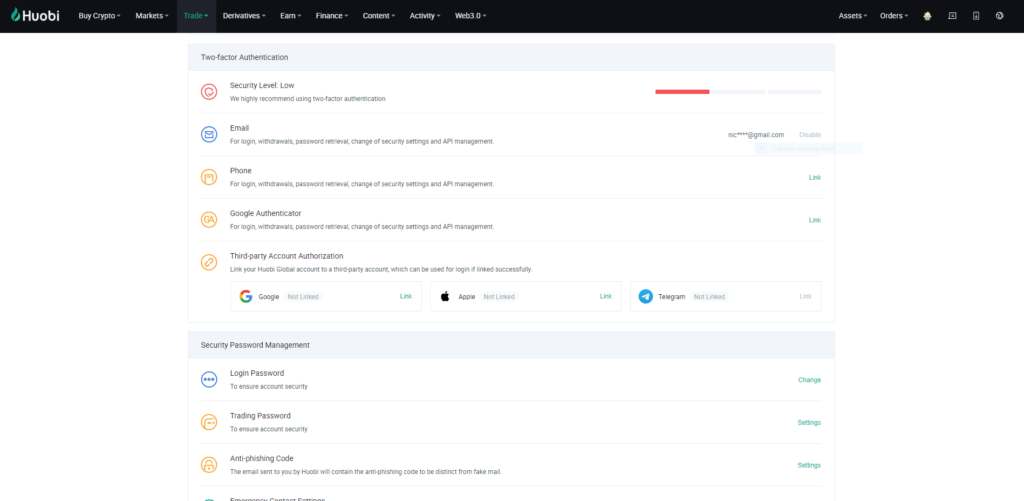Image resolution: width=1024 pixels, height=501 pixels.
Task: Expand the Buy Crypto dropdown menu
Action: (99, 16)
